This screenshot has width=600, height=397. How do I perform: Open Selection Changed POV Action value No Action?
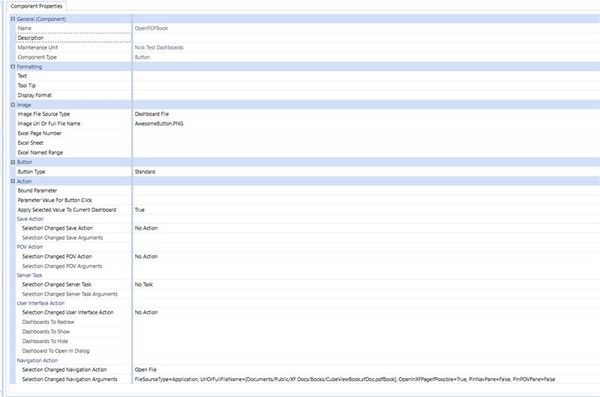(146, 256)
